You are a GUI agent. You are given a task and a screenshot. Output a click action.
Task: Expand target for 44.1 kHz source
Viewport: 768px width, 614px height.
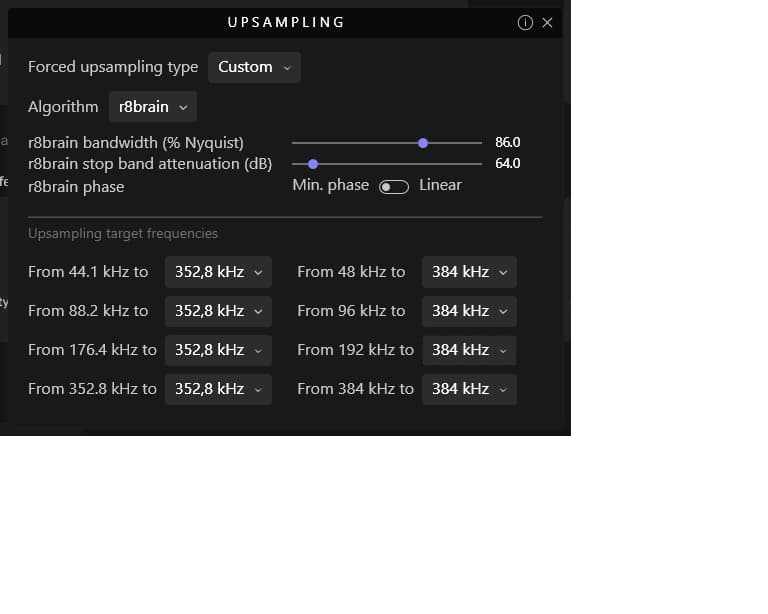[218, 272]
